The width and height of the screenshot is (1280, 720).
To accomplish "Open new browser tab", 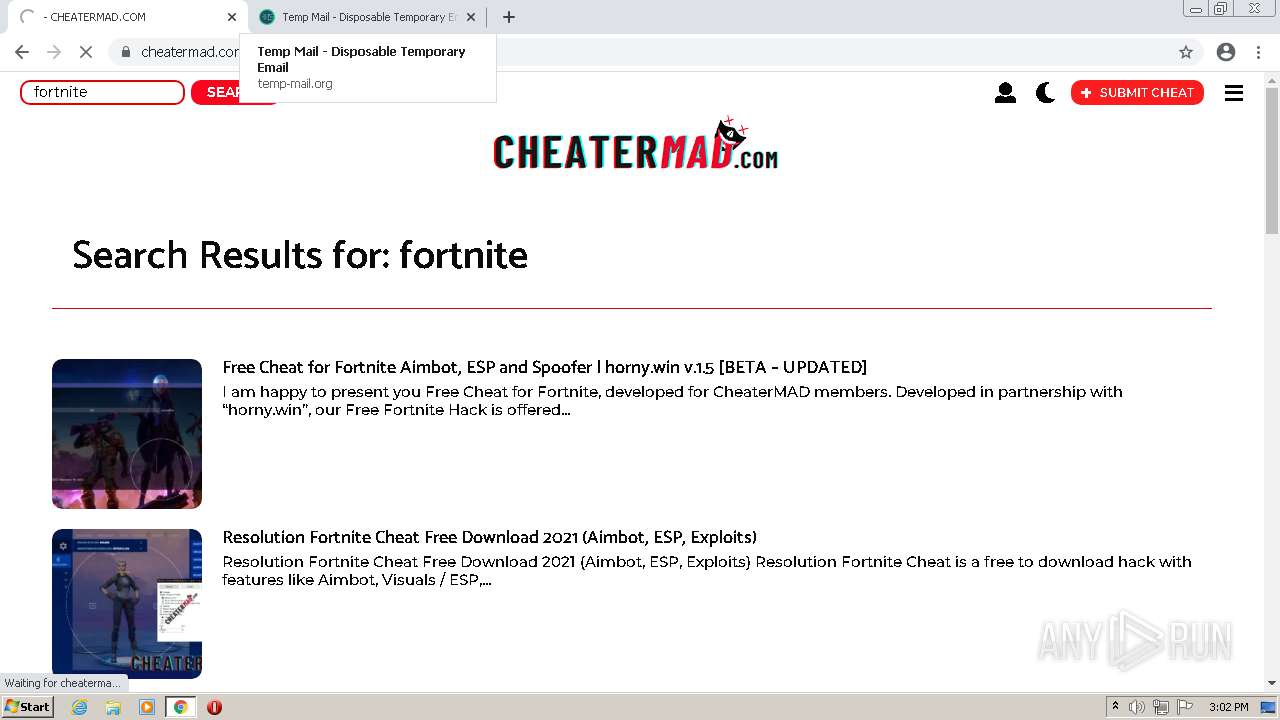I will click(509, 17).
